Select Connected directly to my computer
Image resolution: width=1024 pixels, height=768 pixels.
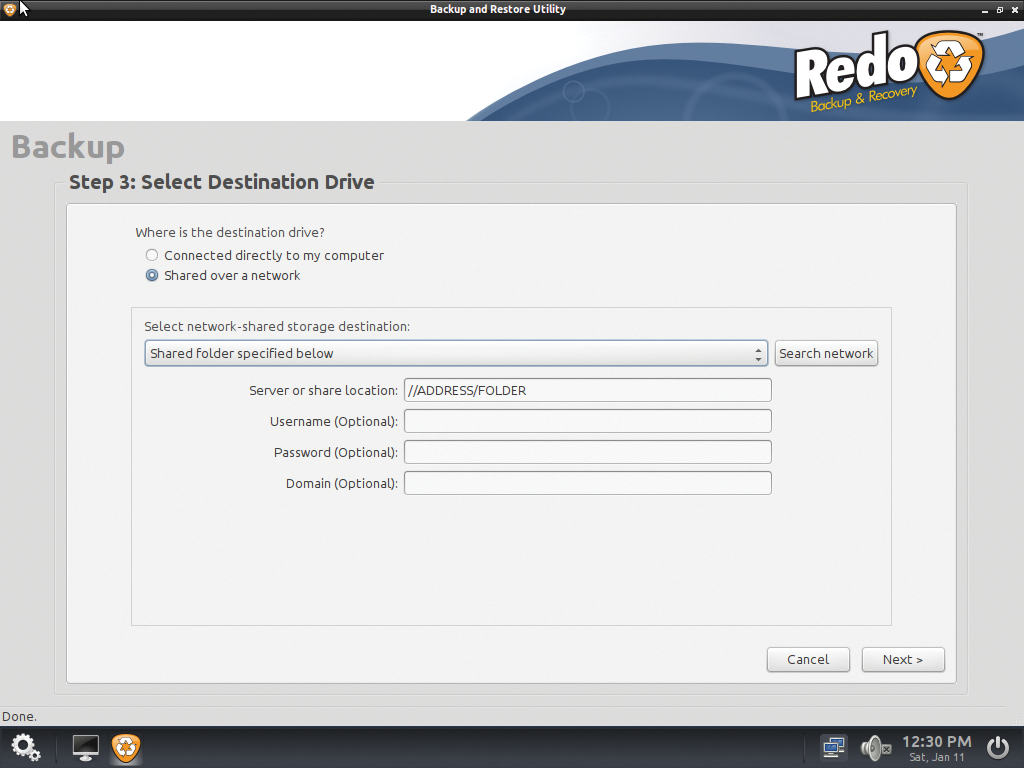click(151, 255)
